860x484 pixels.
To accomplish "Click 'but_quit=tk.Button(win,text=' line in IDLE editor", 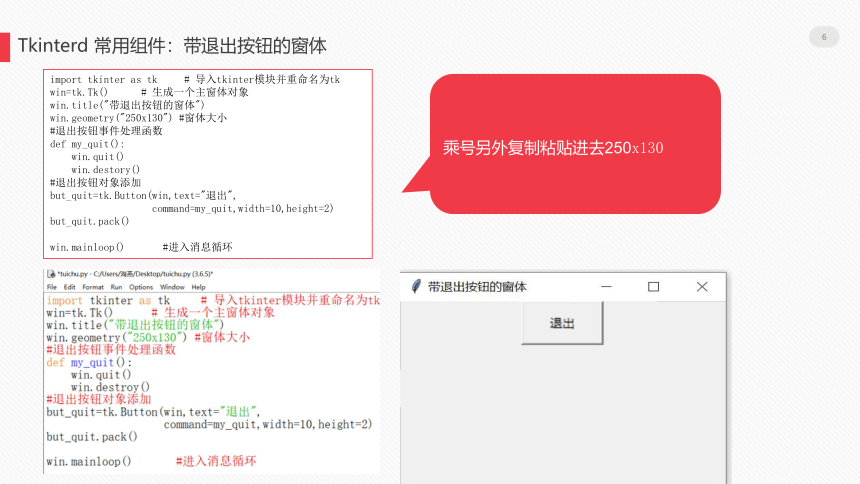I will pos(154,412).
